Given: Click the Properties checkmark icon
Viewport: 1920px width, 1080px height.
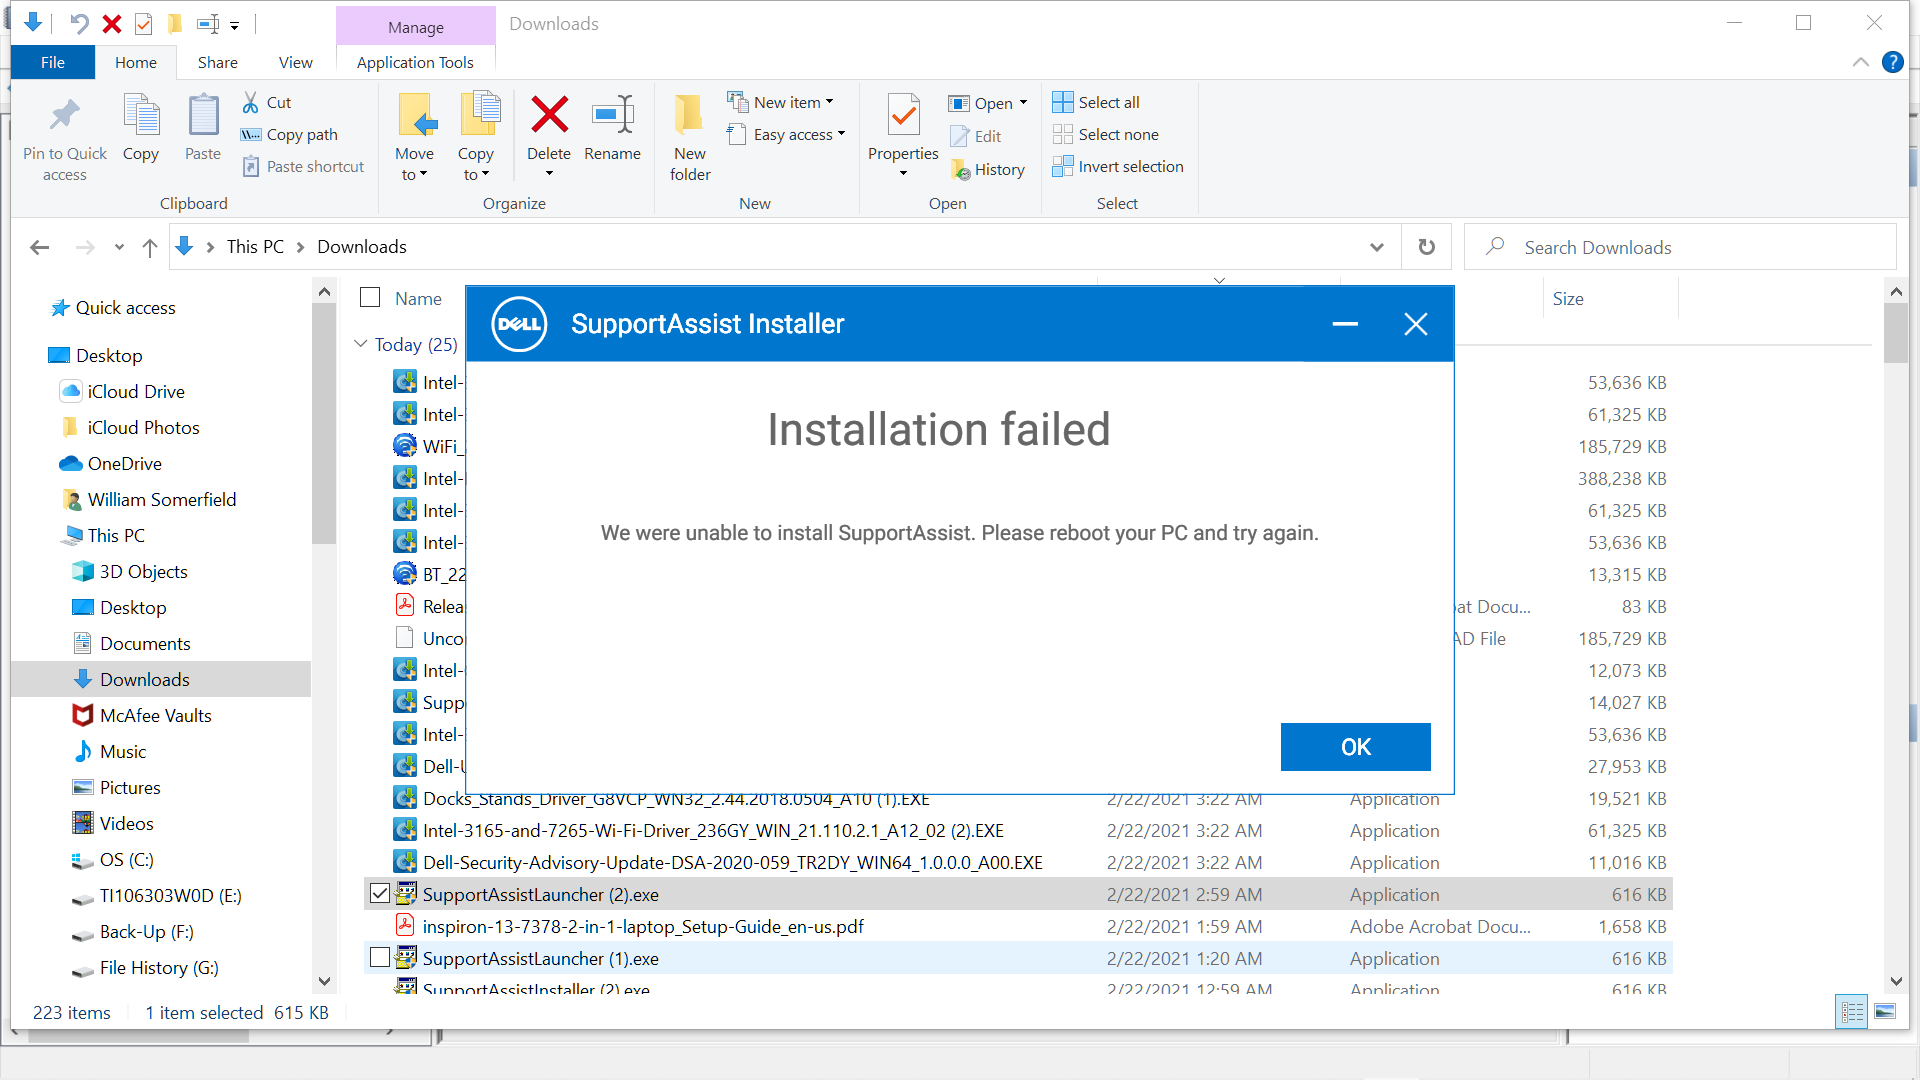Looking at the screenshot, I should click(903, 116).
